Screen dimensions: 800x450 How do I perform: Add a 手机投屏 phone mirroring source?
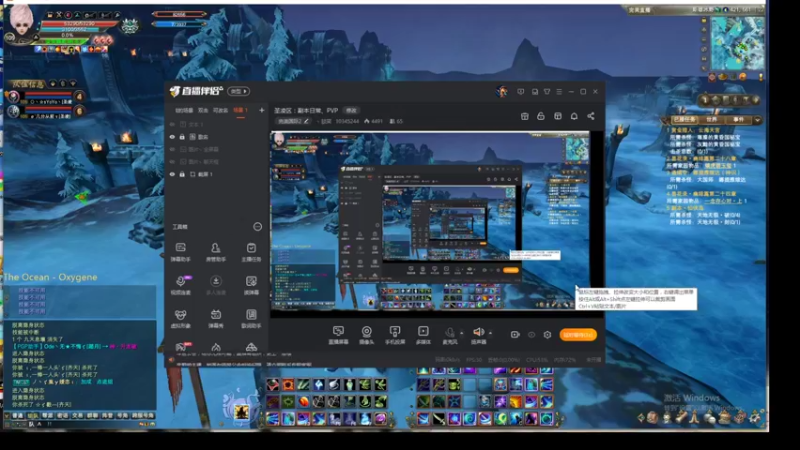coord(395,335)
